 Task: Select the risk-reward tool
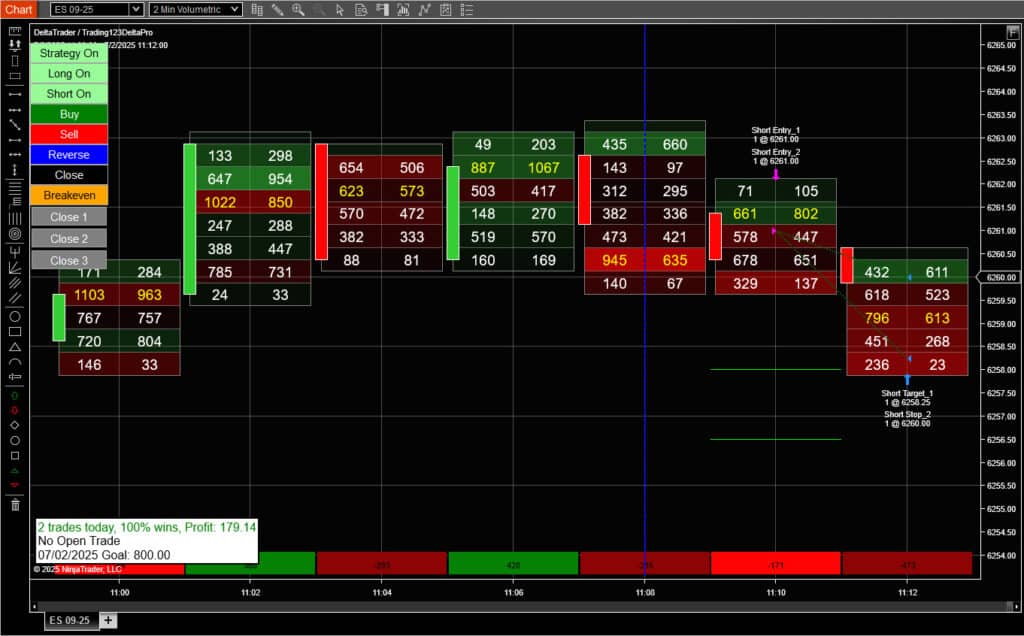[15, 45]
